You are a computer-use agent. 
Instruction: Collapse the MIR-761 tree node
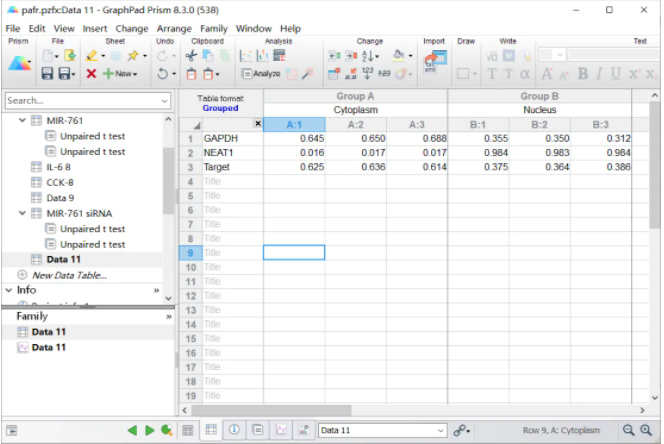coord(22,120)
